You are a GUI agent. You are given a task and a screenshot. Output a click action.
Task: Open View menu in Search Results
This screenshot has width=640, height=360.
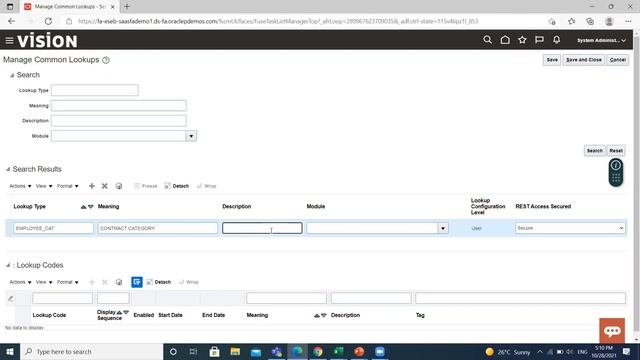pos(44,186)
